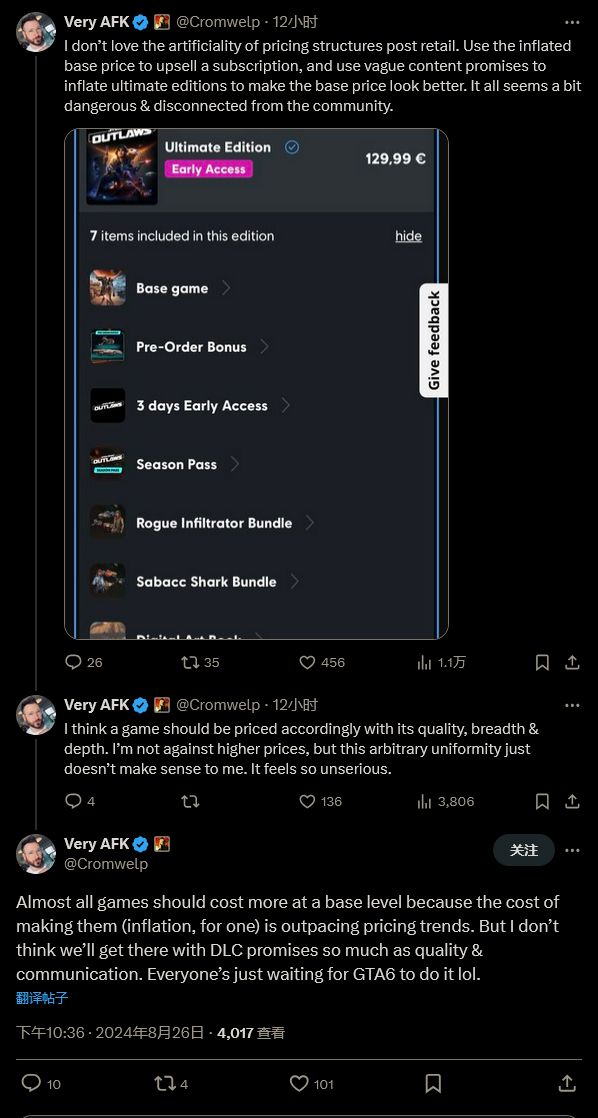598x1118 pixels.
Task: Toggle like on the tweet with 136 likes
Action: click(320, 801)
